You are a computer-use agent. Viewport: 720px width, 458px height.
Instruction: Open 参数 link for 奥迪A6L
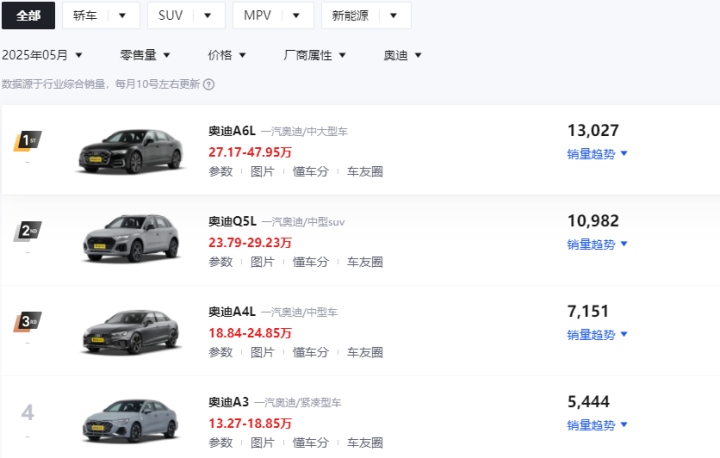(x=221, y=172)
